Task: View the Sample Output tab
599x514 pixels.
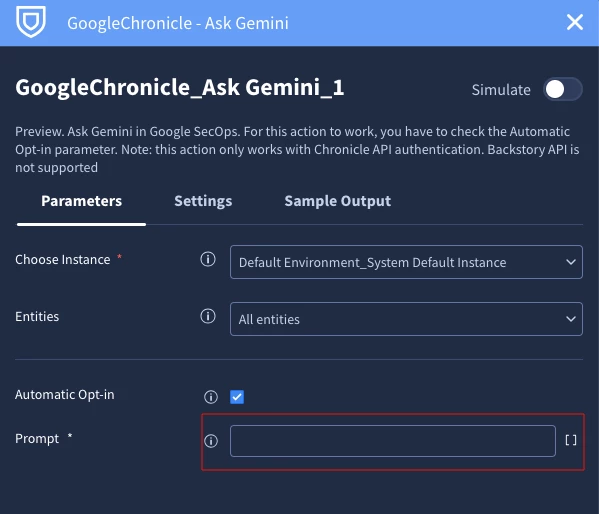Action: [337, 201]
